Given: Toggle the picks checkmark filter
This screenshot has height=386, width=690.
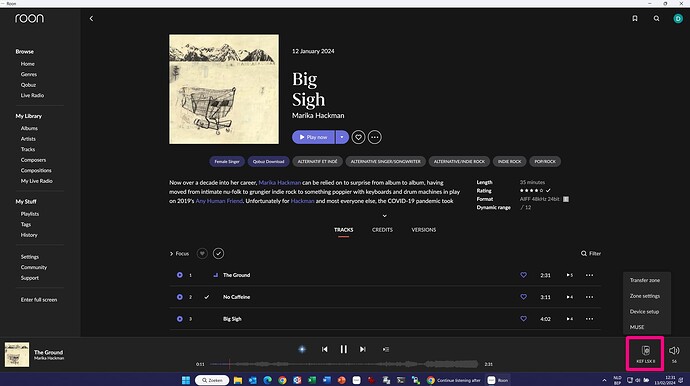Looking at the screenshot, I should 218,254.
